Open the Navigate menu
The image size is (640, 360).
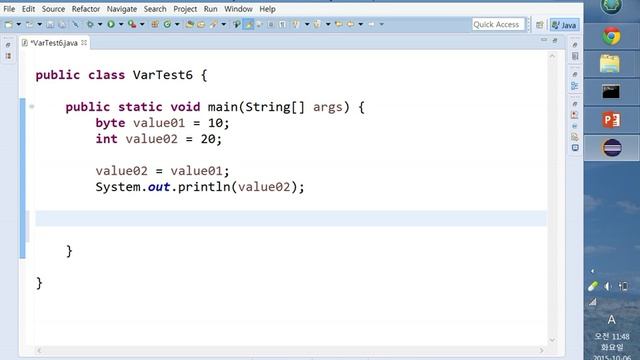(x=122, y=9)
